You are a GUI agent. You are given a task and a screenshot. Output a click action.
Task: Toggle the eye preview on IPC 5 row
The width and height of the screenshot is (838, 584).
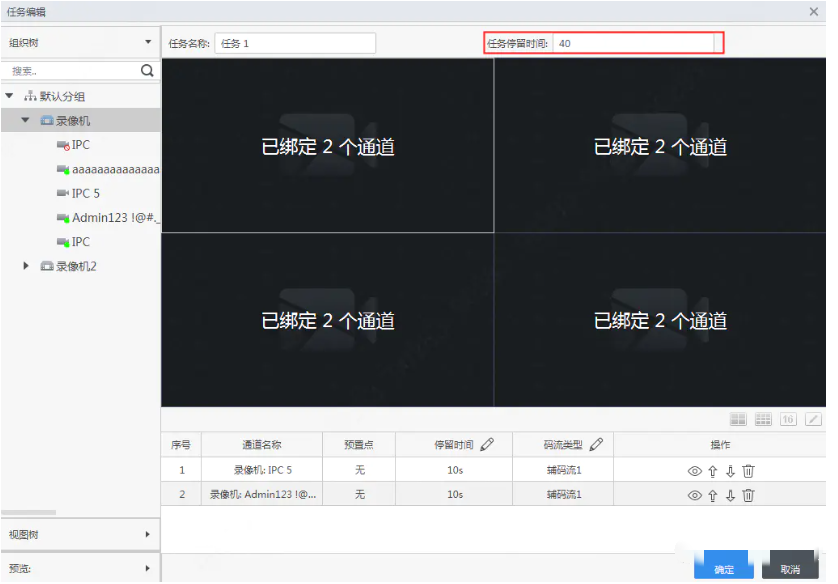point(694,470)
